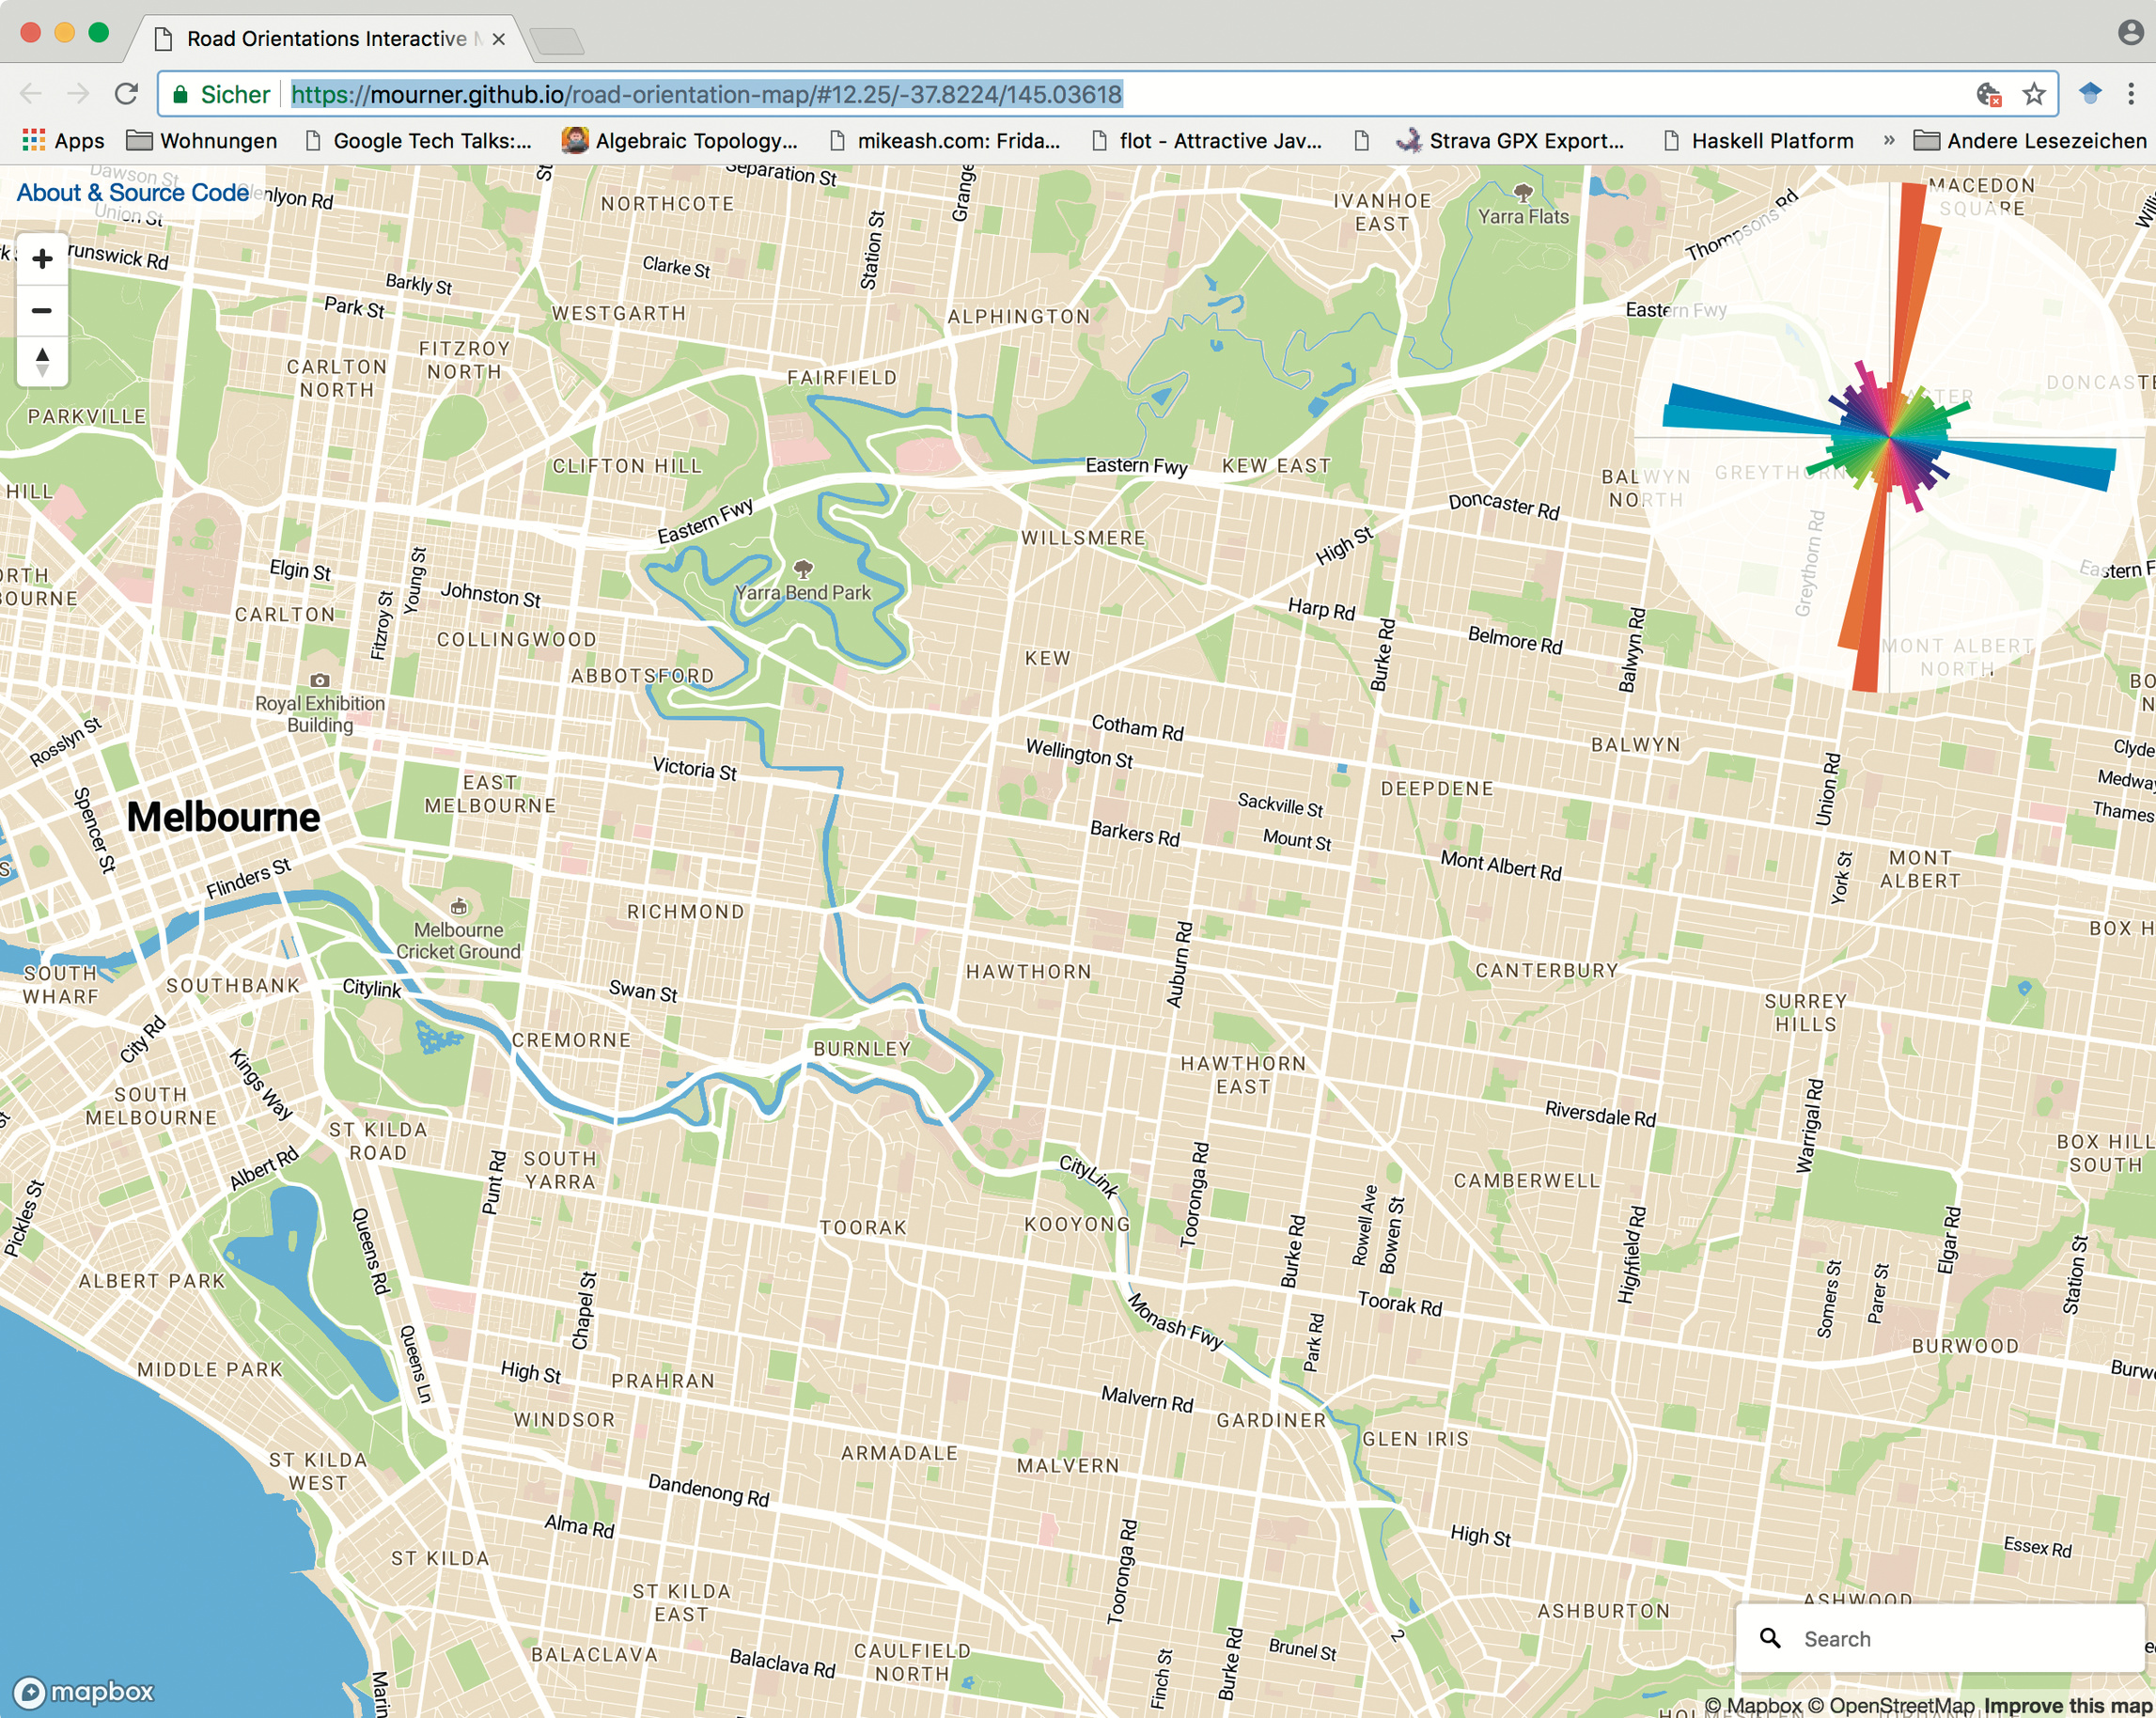This screenshot has width=2156, height=1718.
Task: Click the Mapbox logo
Action: pos(84,1692)
